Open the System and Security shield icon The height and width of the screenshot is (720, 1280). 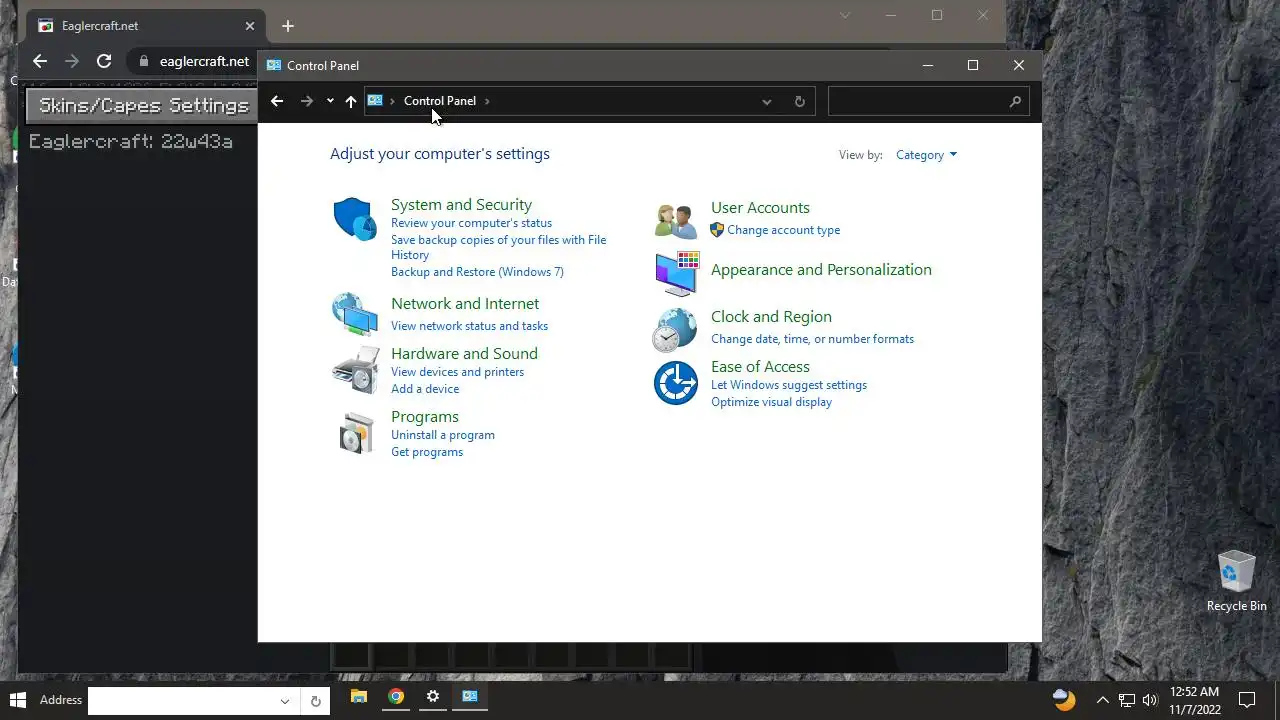pos(355,219)
